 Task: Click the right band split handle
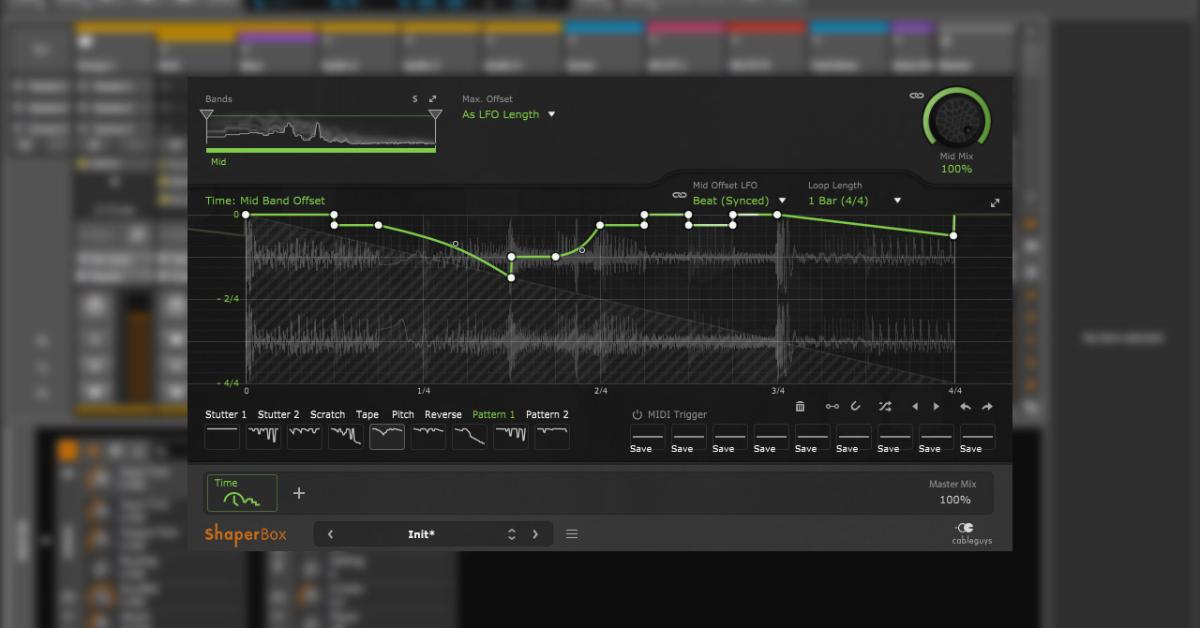click(435, 117)
